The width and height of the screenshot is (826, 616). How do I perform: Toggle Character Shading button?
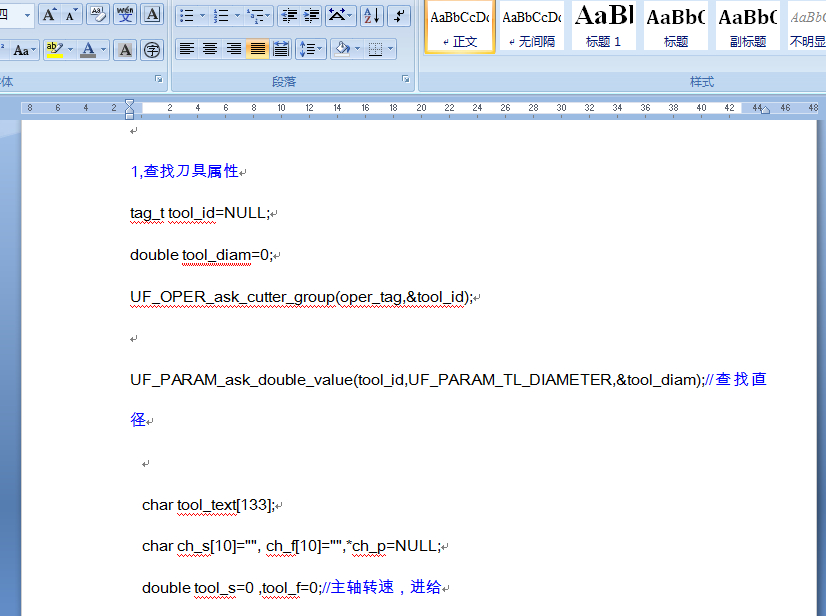[x=125, y=50]
